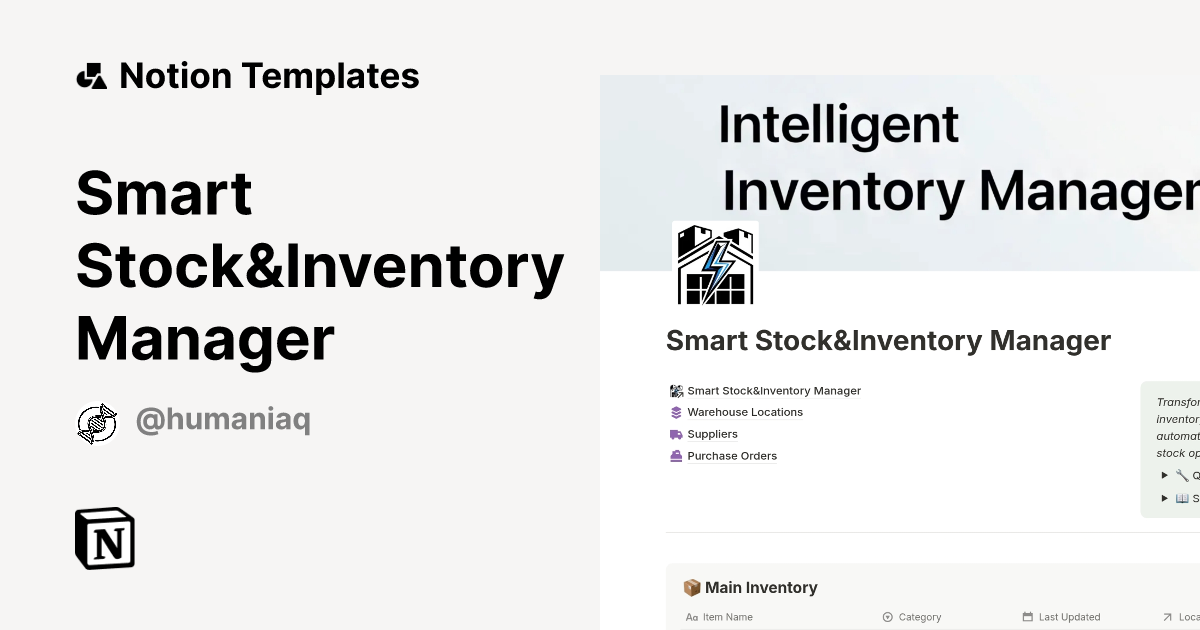Visit the @humaniaq profile link

click(x=222, y=419)
